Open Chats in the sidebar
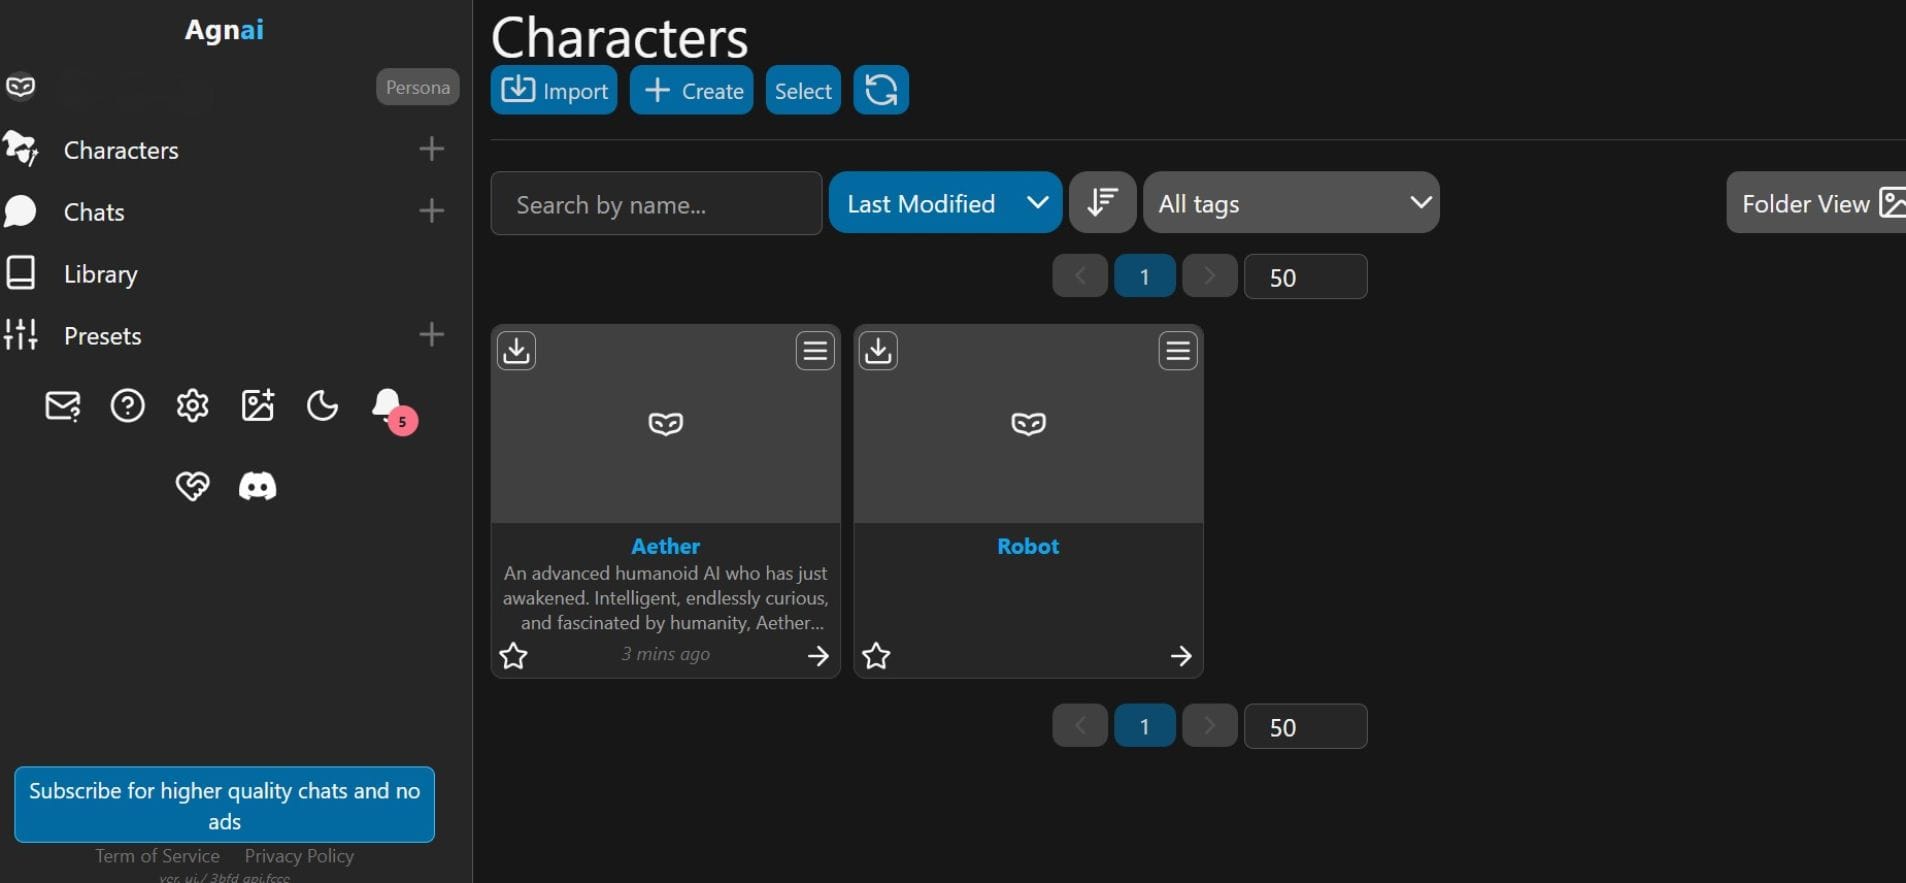 click(x=94, y=212)
